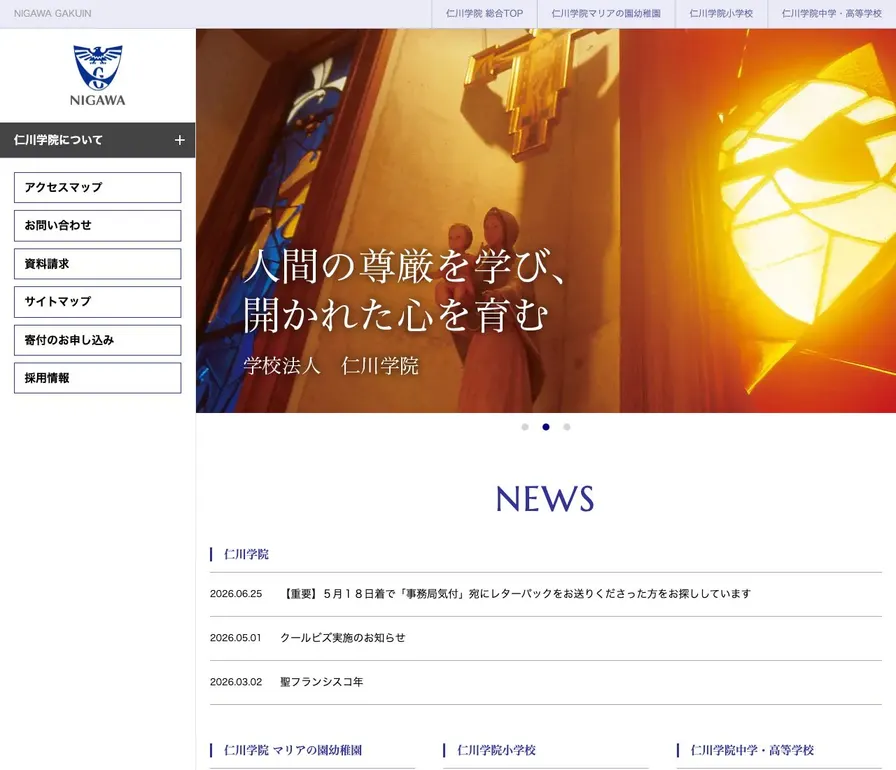Click the 学校法人 仁川学院 slide caption
Image resolution: width=896 pixels, height=770 pixels.
coord(331,366)
